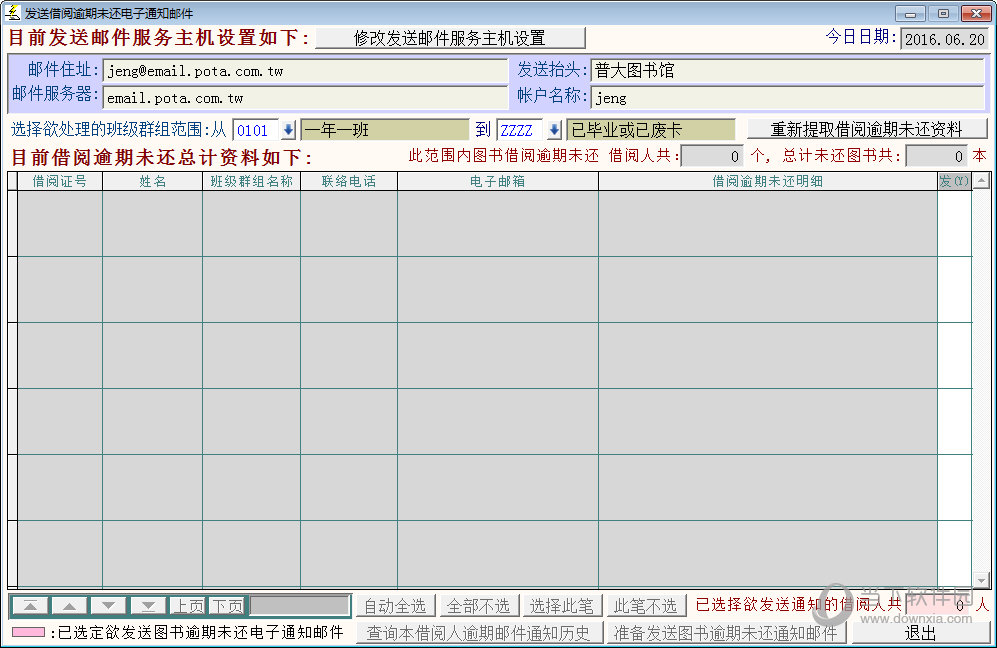Click the pink selected-for-sending legend swatch
The width and height of the screenshot is (997, 648).
29,632
